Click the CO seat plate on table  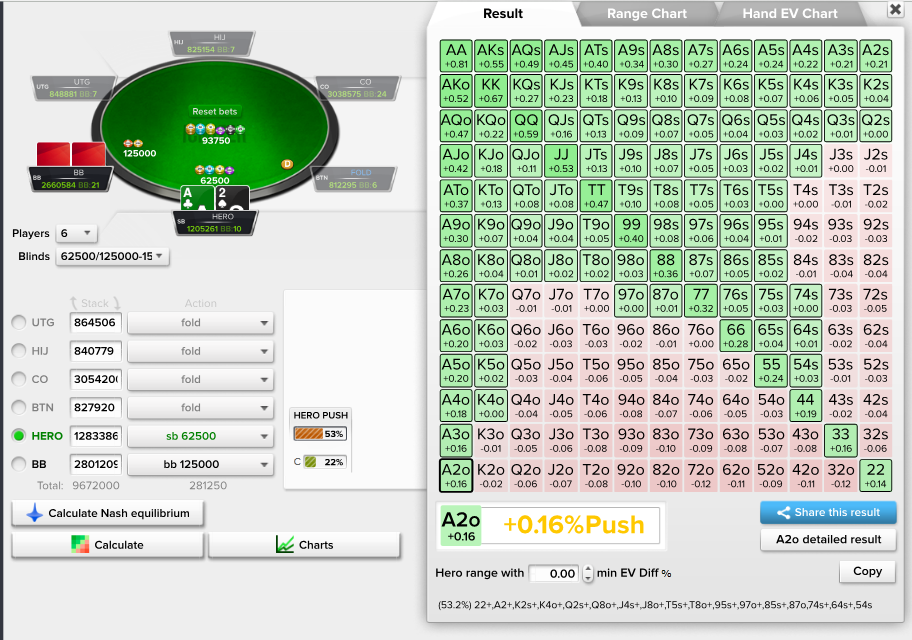click(x=358, y=88)
